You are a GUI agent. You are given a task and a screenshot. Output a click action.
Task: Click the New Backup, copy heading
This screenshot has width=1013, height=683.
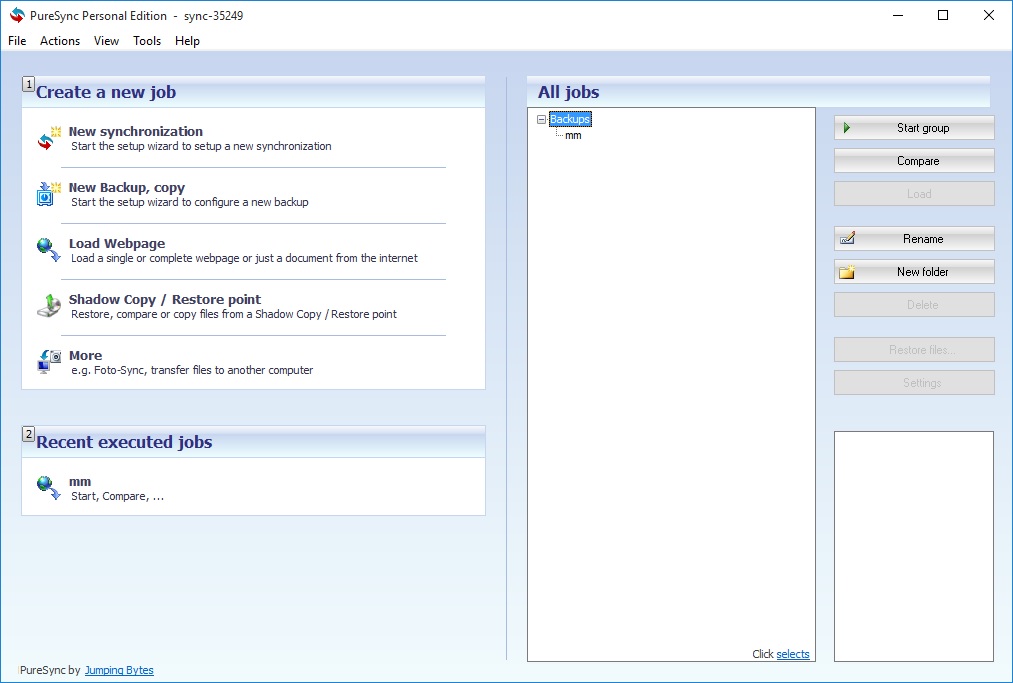pyautogui.click(x=127, y=187)
